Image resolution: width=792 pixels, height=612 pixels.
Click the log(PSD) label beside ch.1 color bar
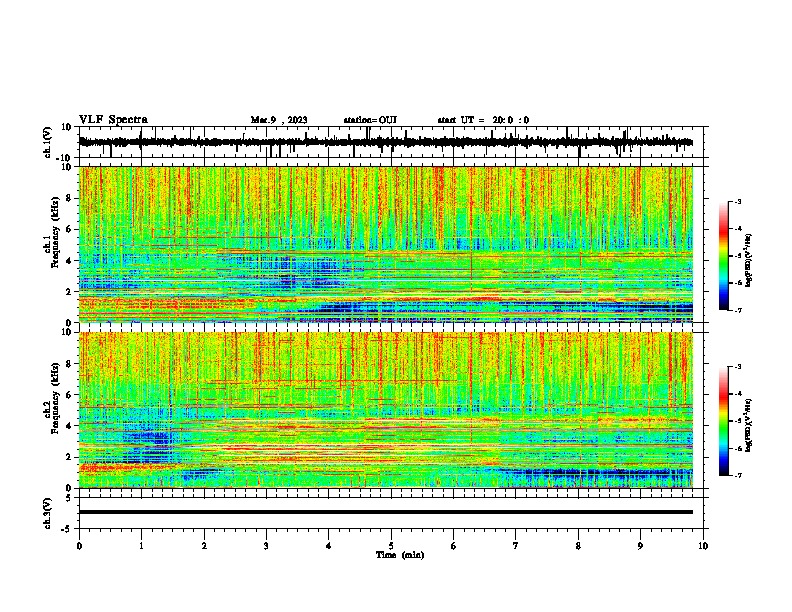coord(748,261)
